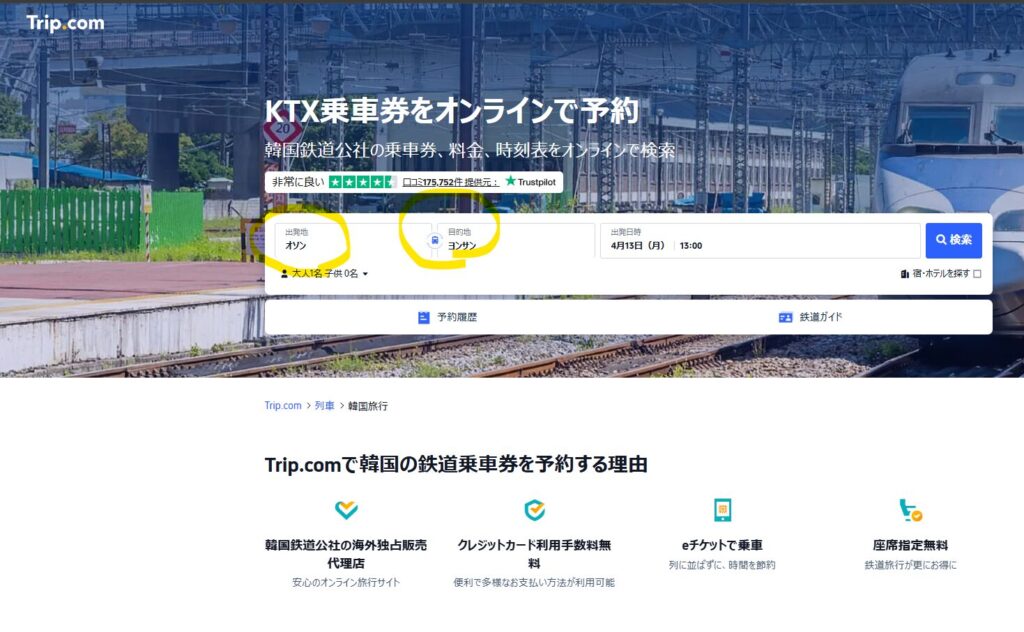Enable the 宿・ホテルを探す checkbox
The width and height of the screenshot is (1024, 632).
(x=977, y=274)
